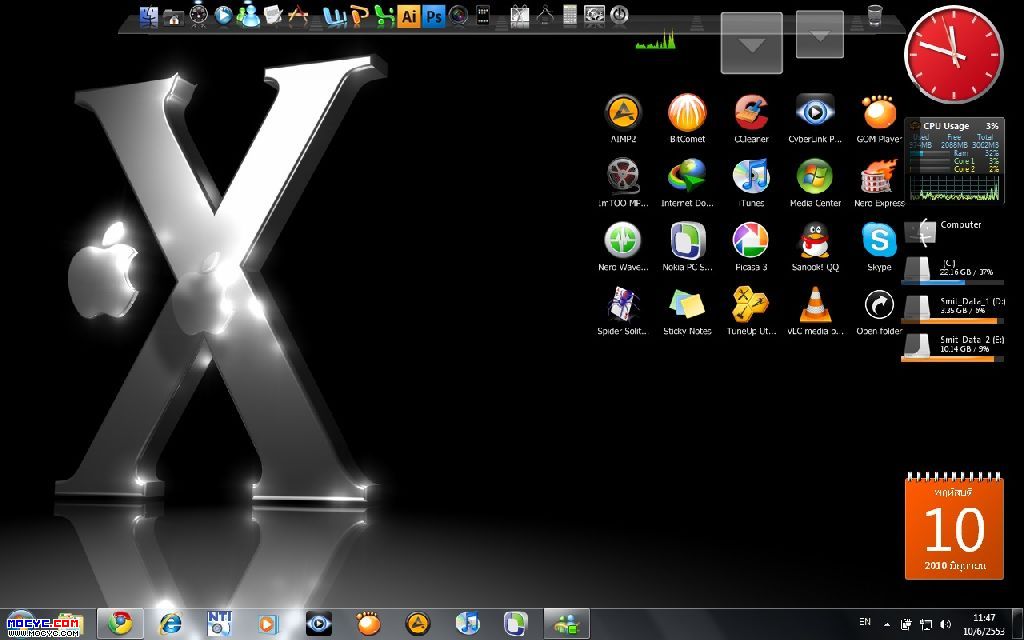Open the blue Word icon in top dock
Viewport: 1024px width, 640px height.
(335, 16)
